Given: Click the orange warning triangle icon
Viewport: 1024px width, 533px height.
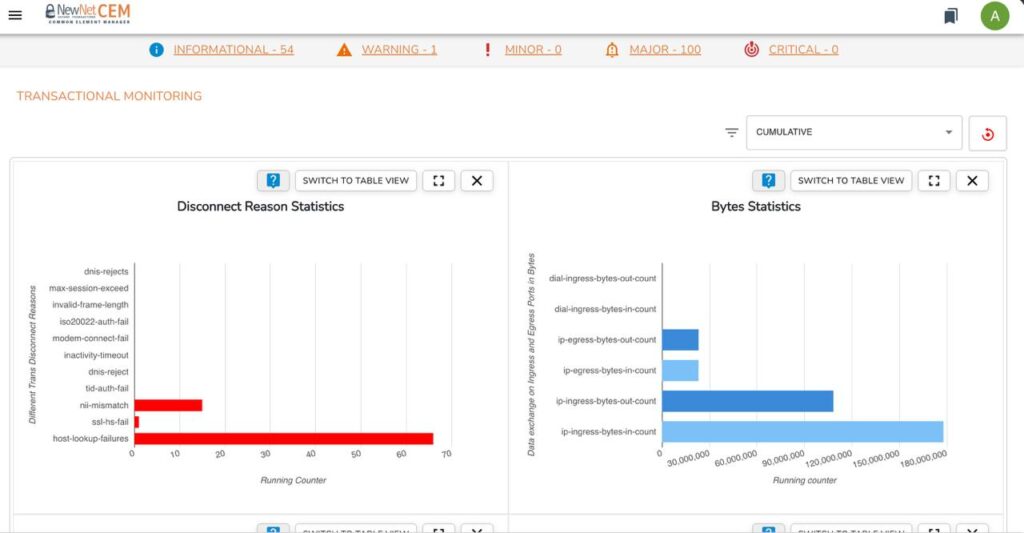Looking at the screenshot, I should click(344, 50).
